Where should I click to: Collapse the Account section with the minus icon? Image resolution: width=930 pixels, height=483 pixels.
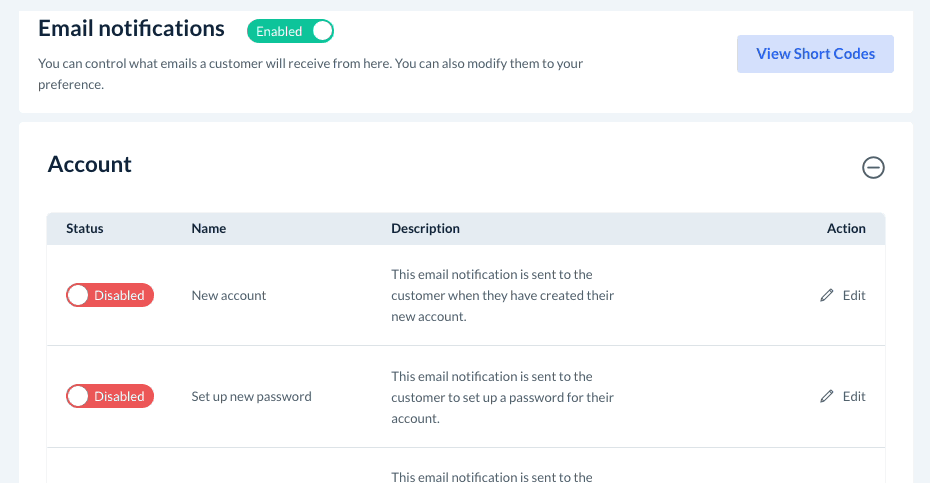pos(873,168)
